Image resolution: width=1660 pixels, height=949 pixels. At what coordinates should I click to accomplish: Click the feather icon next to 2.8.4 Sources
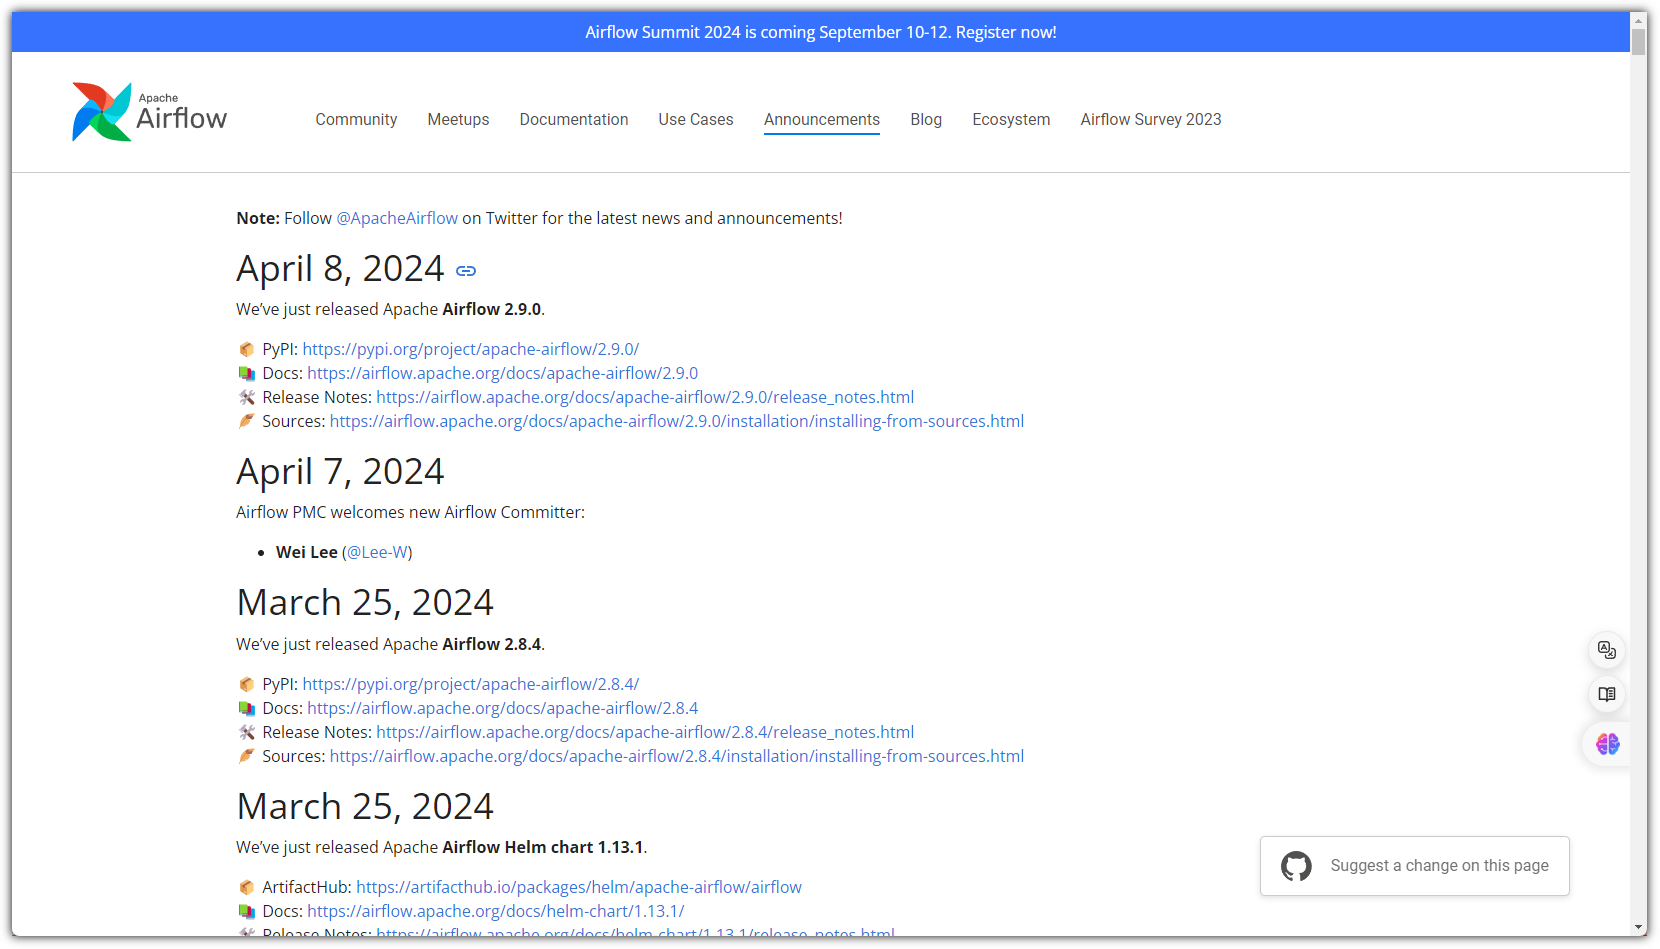[247, 756]
